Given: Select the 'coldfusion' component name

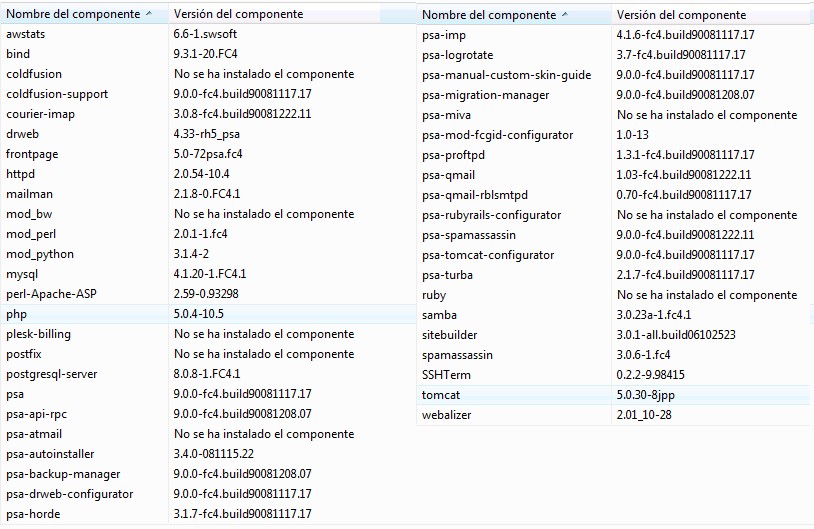Looking at the screenshot, I should (34, 74).
